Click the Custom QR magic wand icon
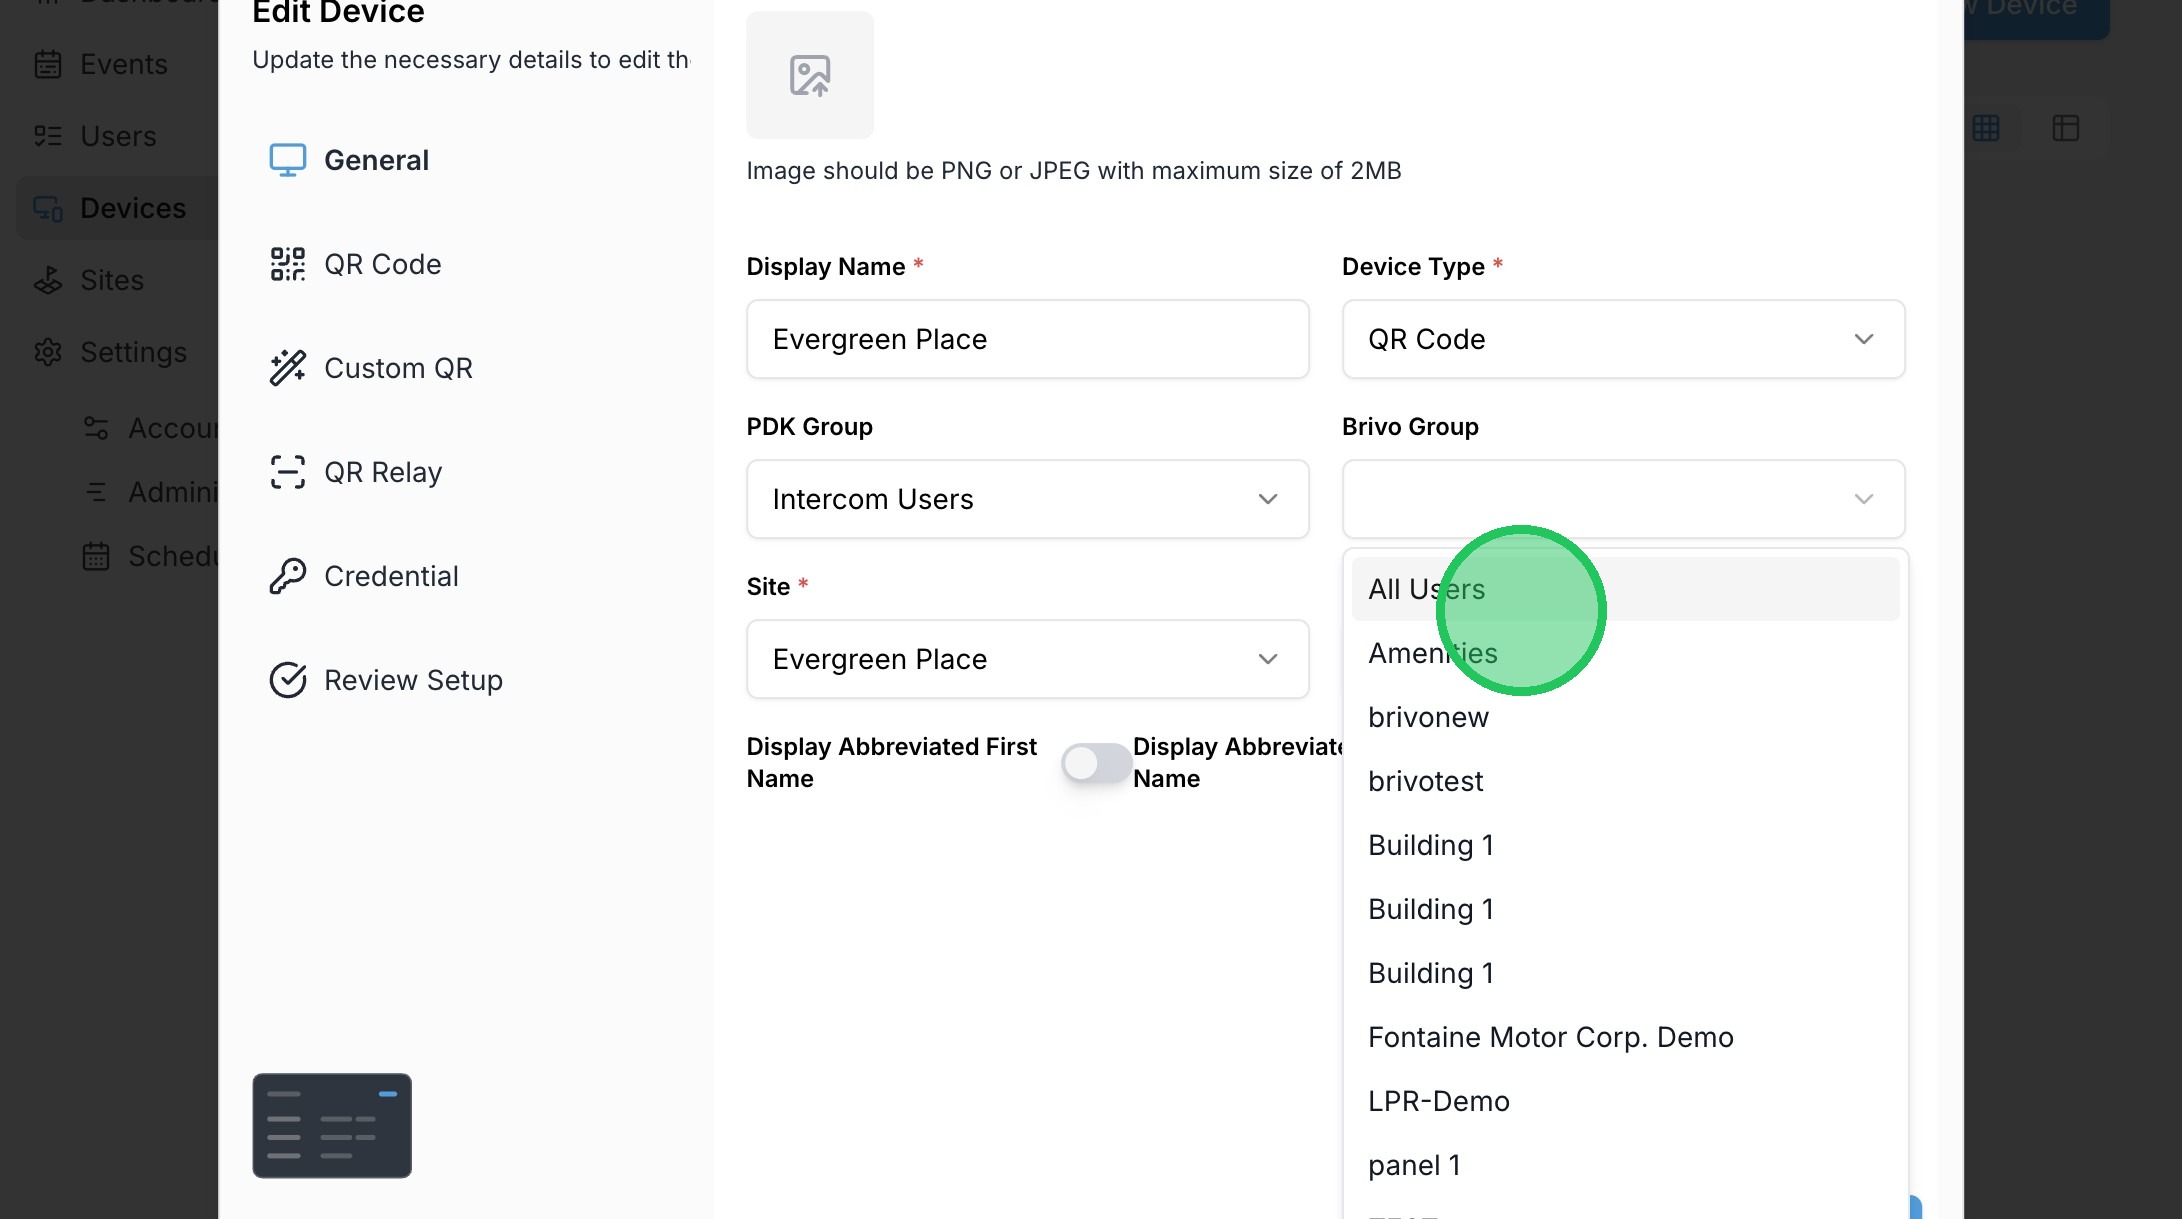The image size is (2182, 1219). click(x=287, y=368)
